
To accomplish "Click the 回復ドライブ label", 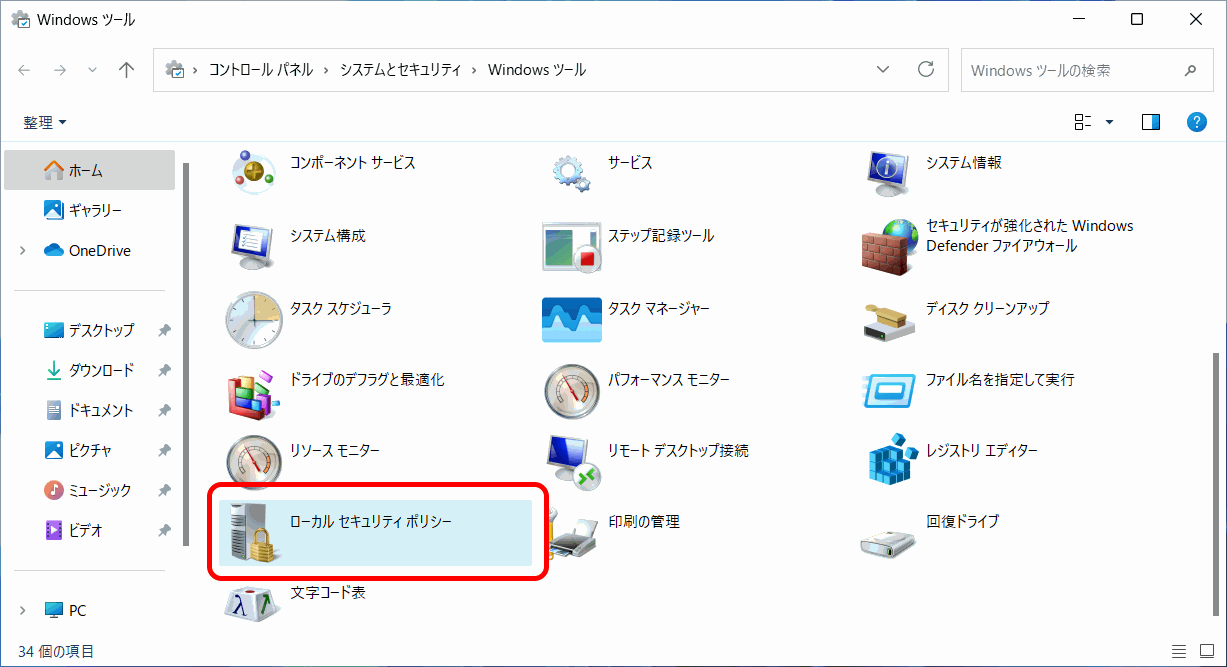I will tap(962, 521).
